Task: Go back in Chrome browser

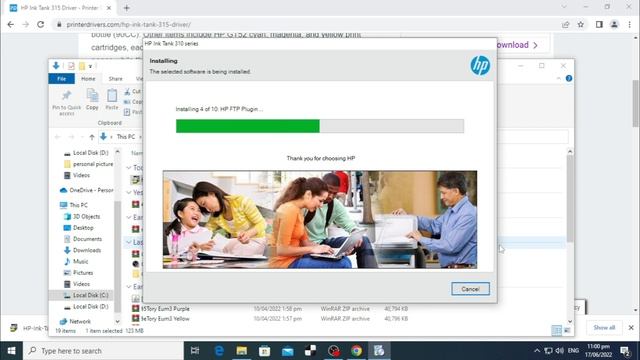Action: coord(11,24)
